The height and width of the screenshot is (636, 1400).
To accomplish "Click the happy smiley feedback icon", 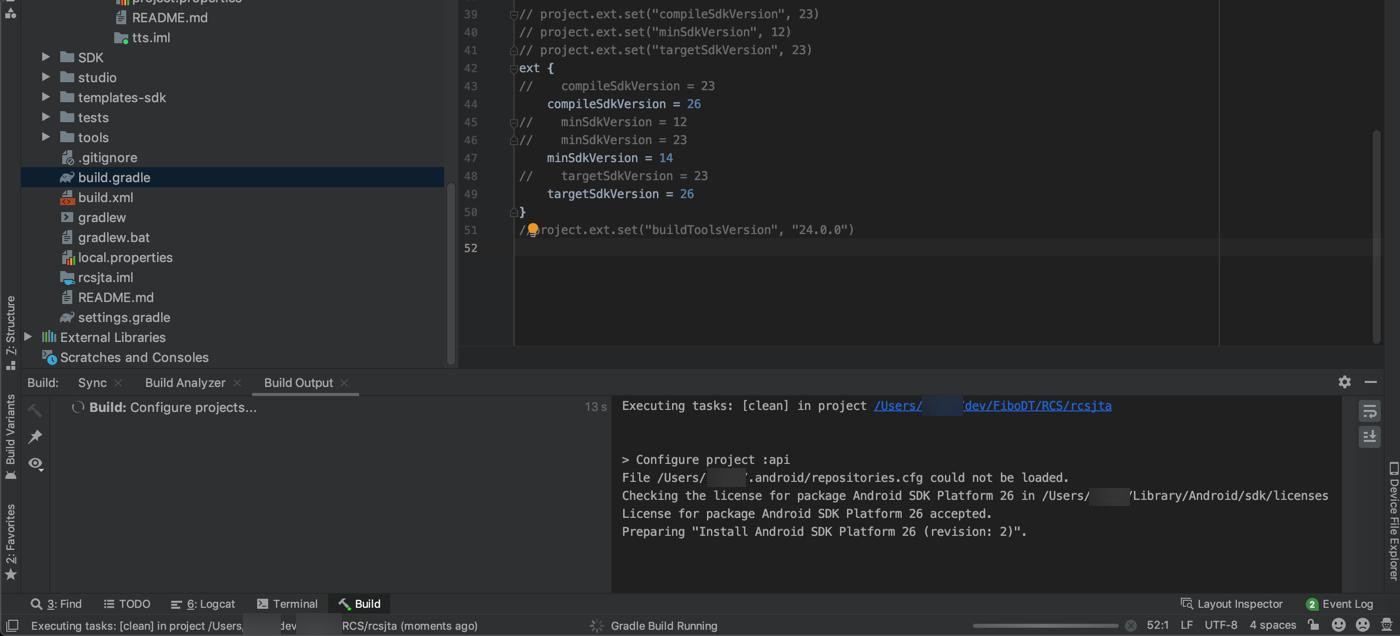I will [x=1338, y=626].
